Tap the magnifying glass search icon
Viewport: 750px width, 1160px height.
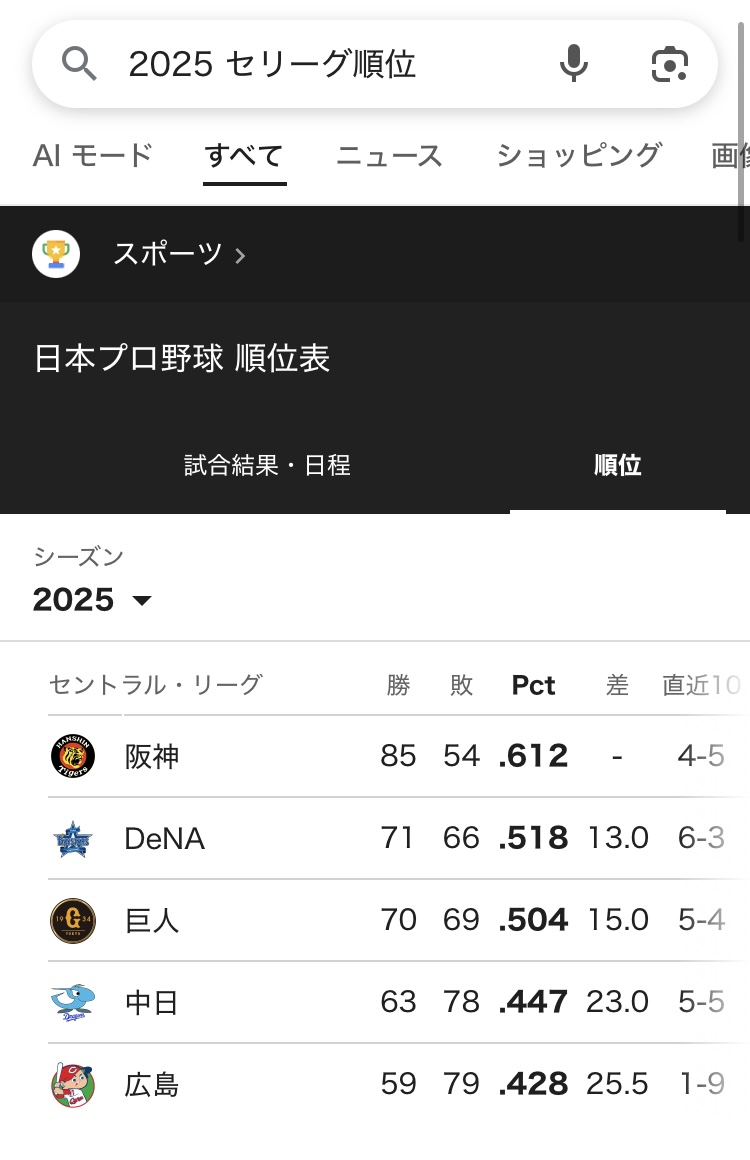pos(80,64)
